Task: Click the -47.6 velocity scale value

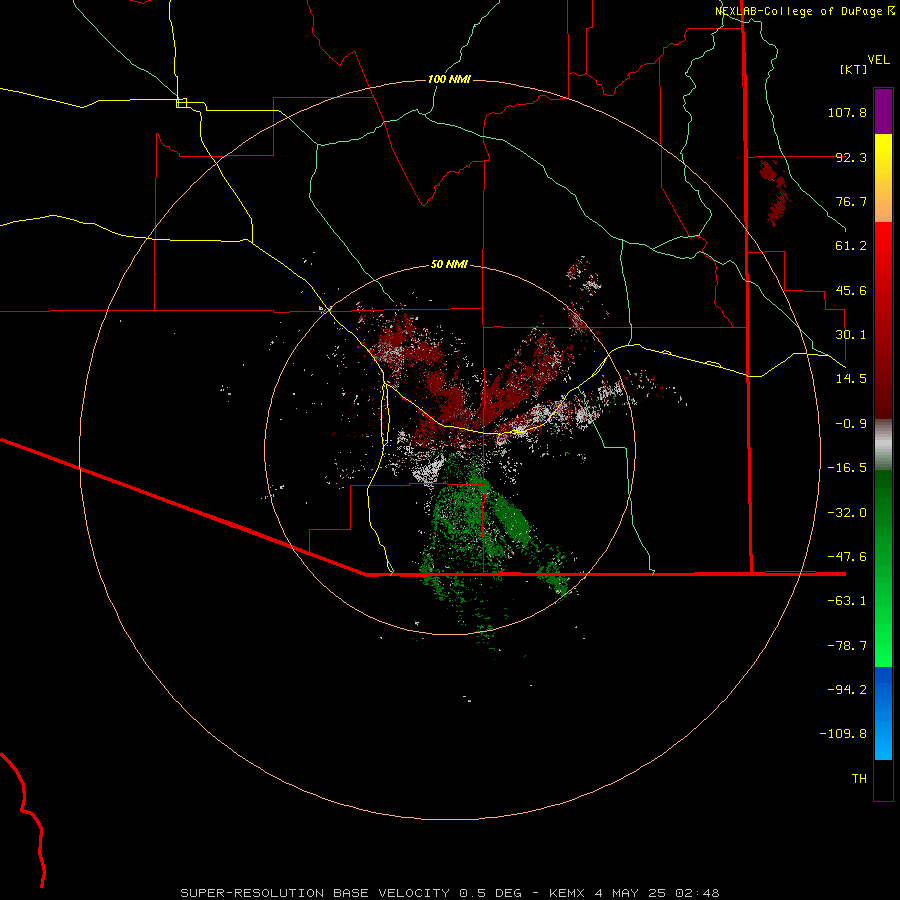Action: [847, 557]
